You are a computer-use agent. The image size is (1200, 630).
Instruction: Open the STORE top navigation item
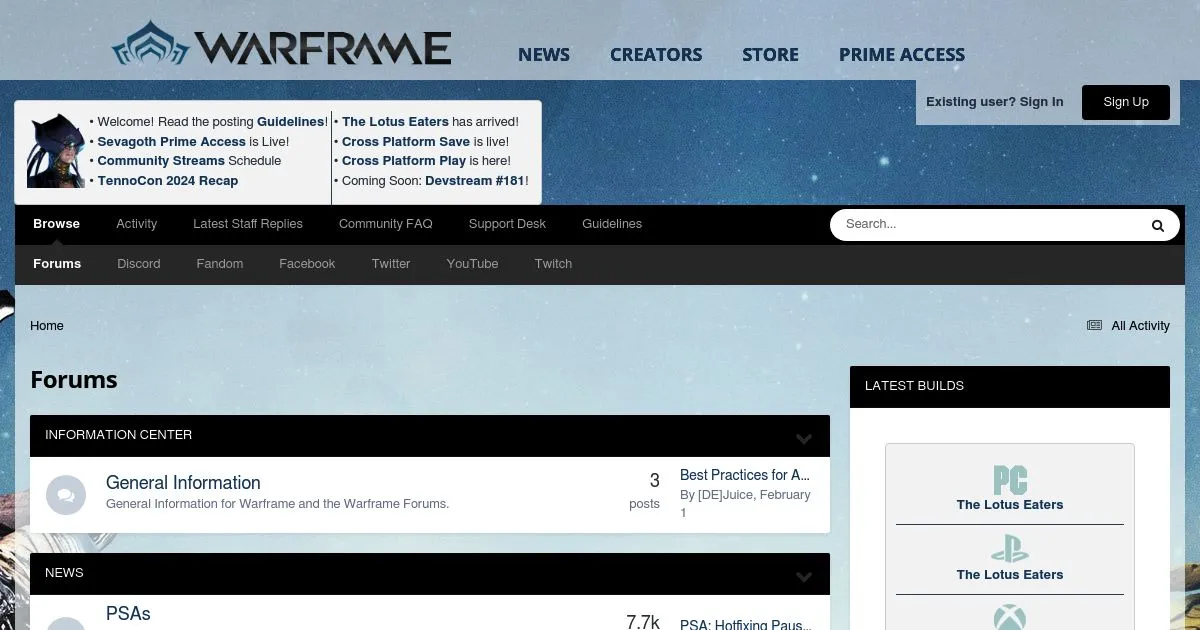pos(770,55)
